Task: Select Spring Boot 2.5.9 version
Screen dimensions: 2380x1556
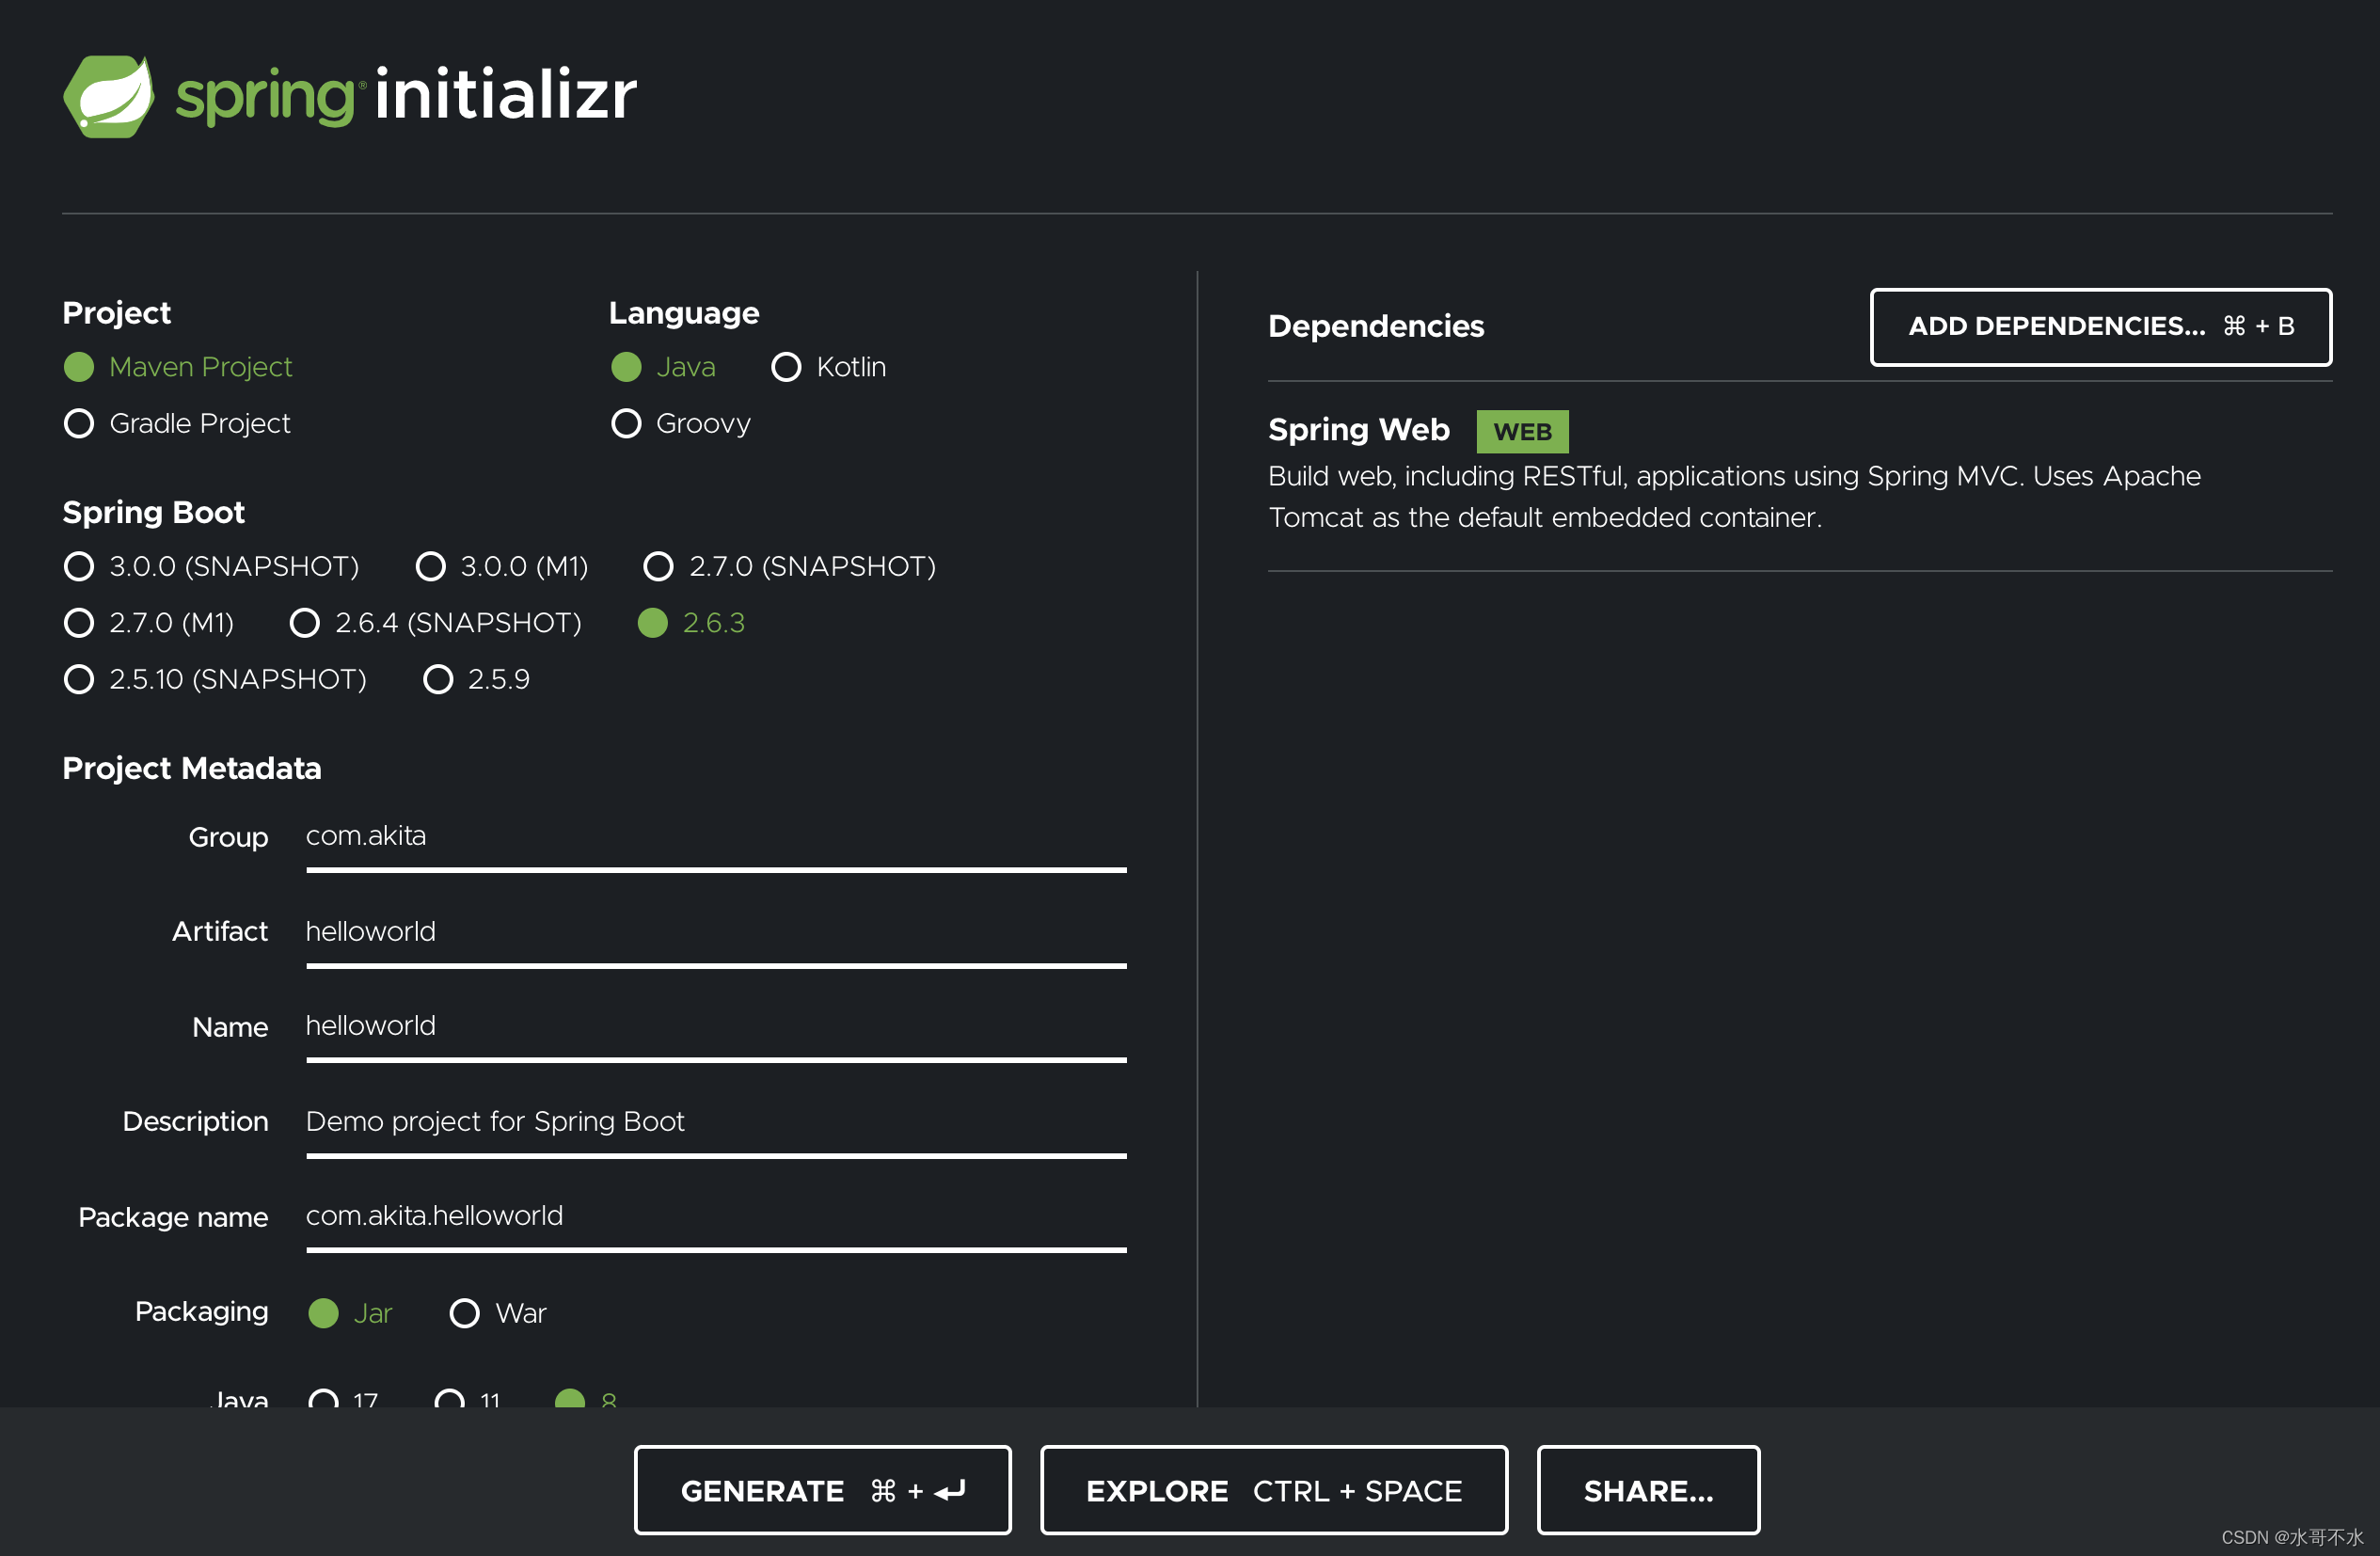Action: (438, 679)
